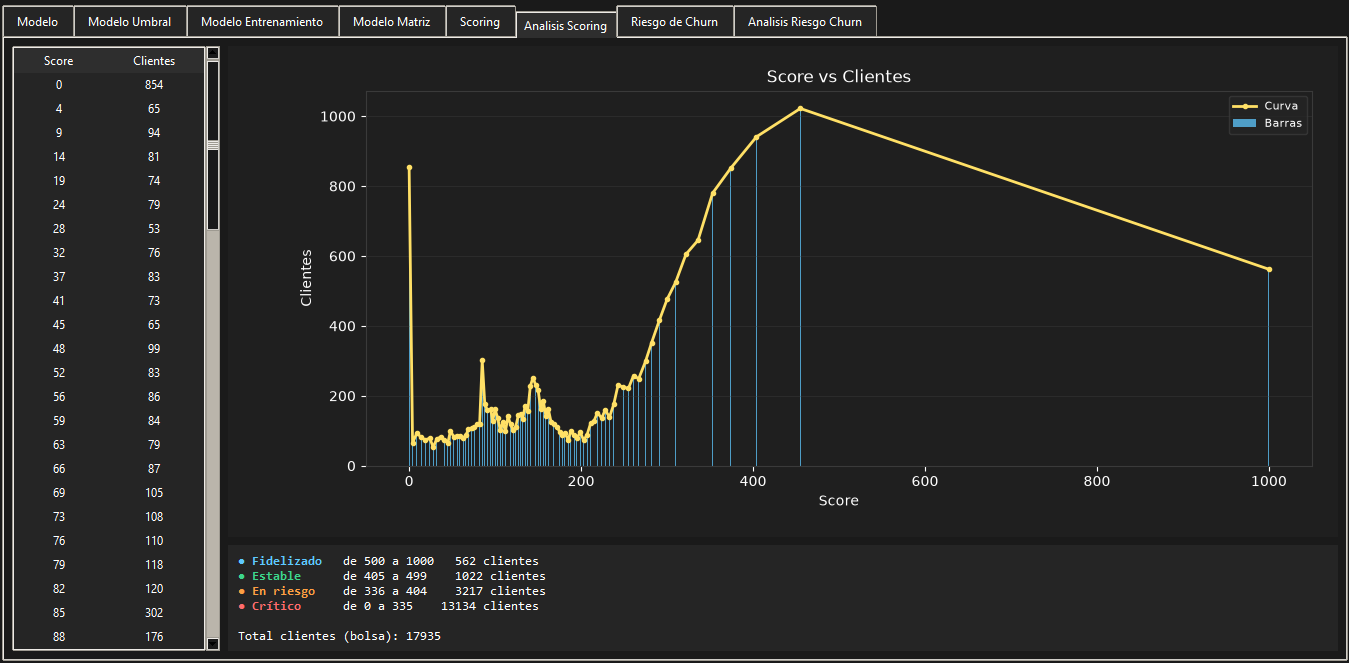
Task: Click the Curva legend line icon
Action: 1244,106
